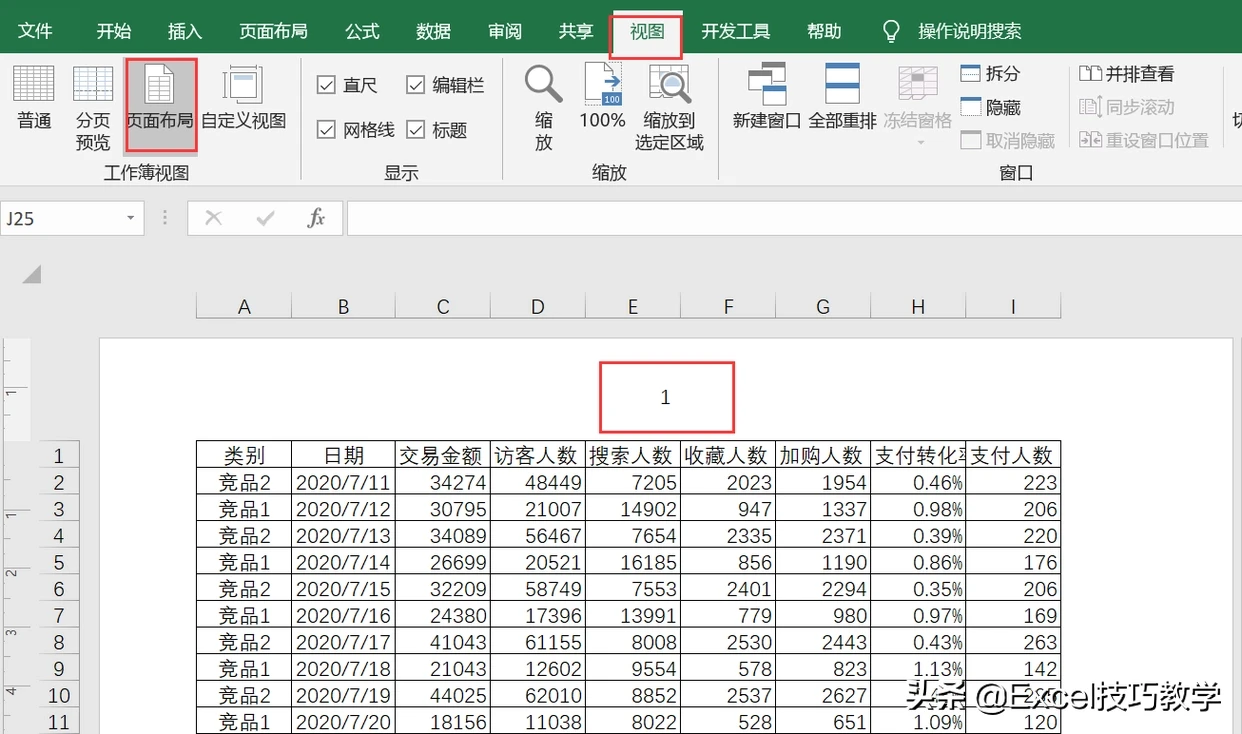
Task: Click the Tell Me search box (操作说明搜索)
Action: click(x=970, y=31)
